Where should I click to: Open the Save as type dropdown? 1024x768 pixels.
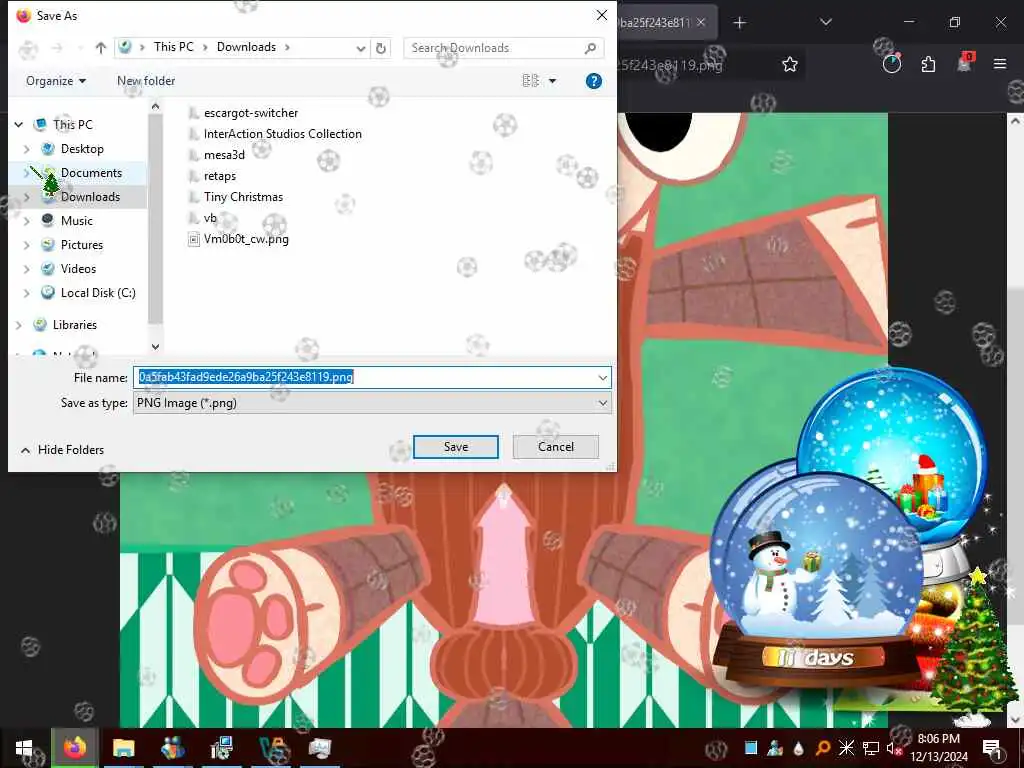click(x=602, y=403)
